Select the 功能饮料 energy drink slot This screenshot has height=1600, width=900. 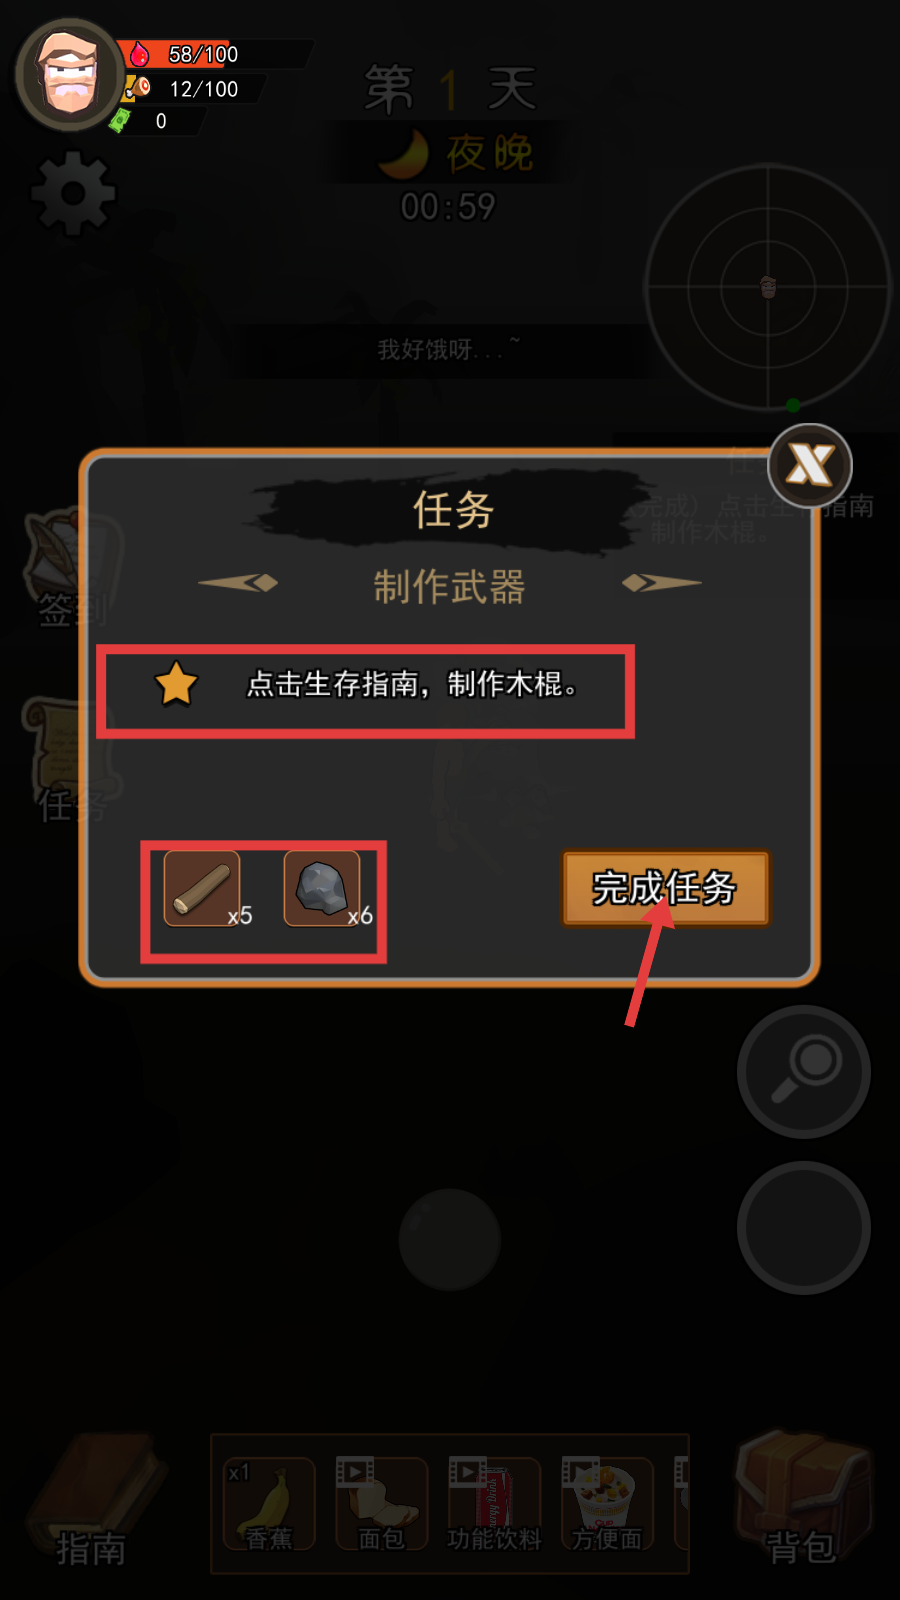(495, 1505)
